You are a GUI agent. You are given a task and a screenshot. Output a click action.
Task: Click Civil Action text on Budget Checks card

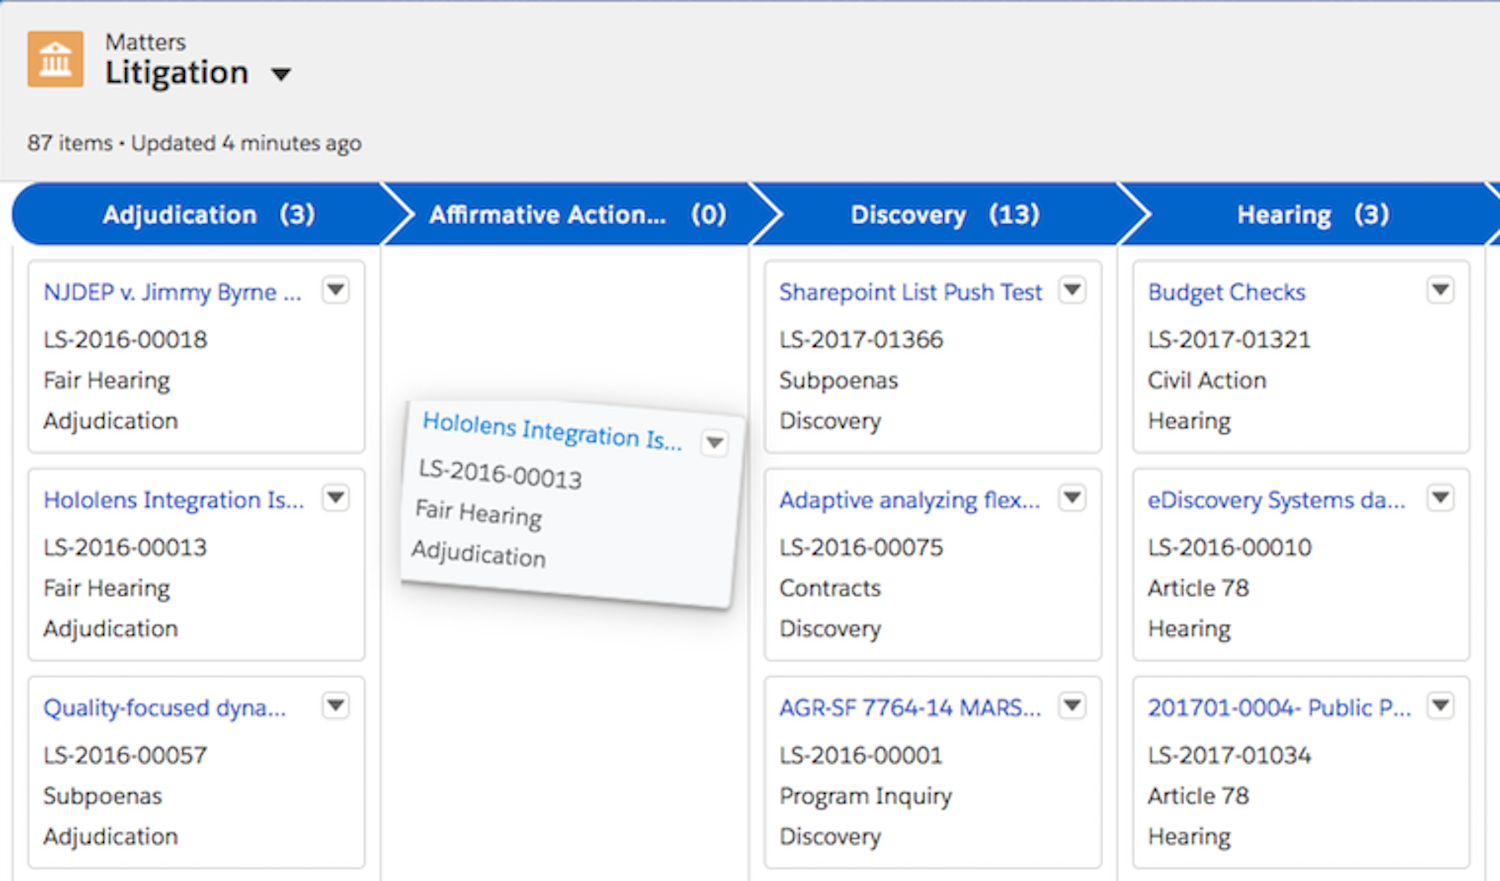[x=1207, y=381]
